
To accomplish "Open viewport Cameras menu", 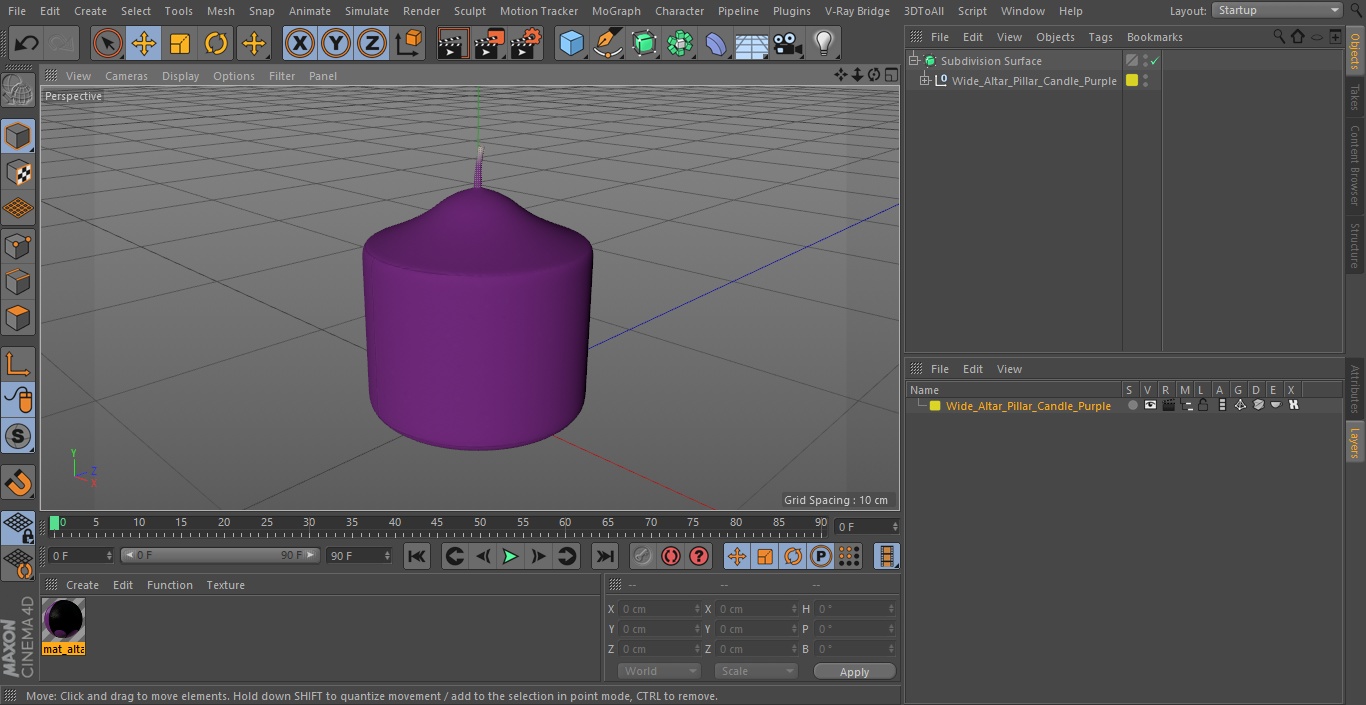I will click(126, 76).
